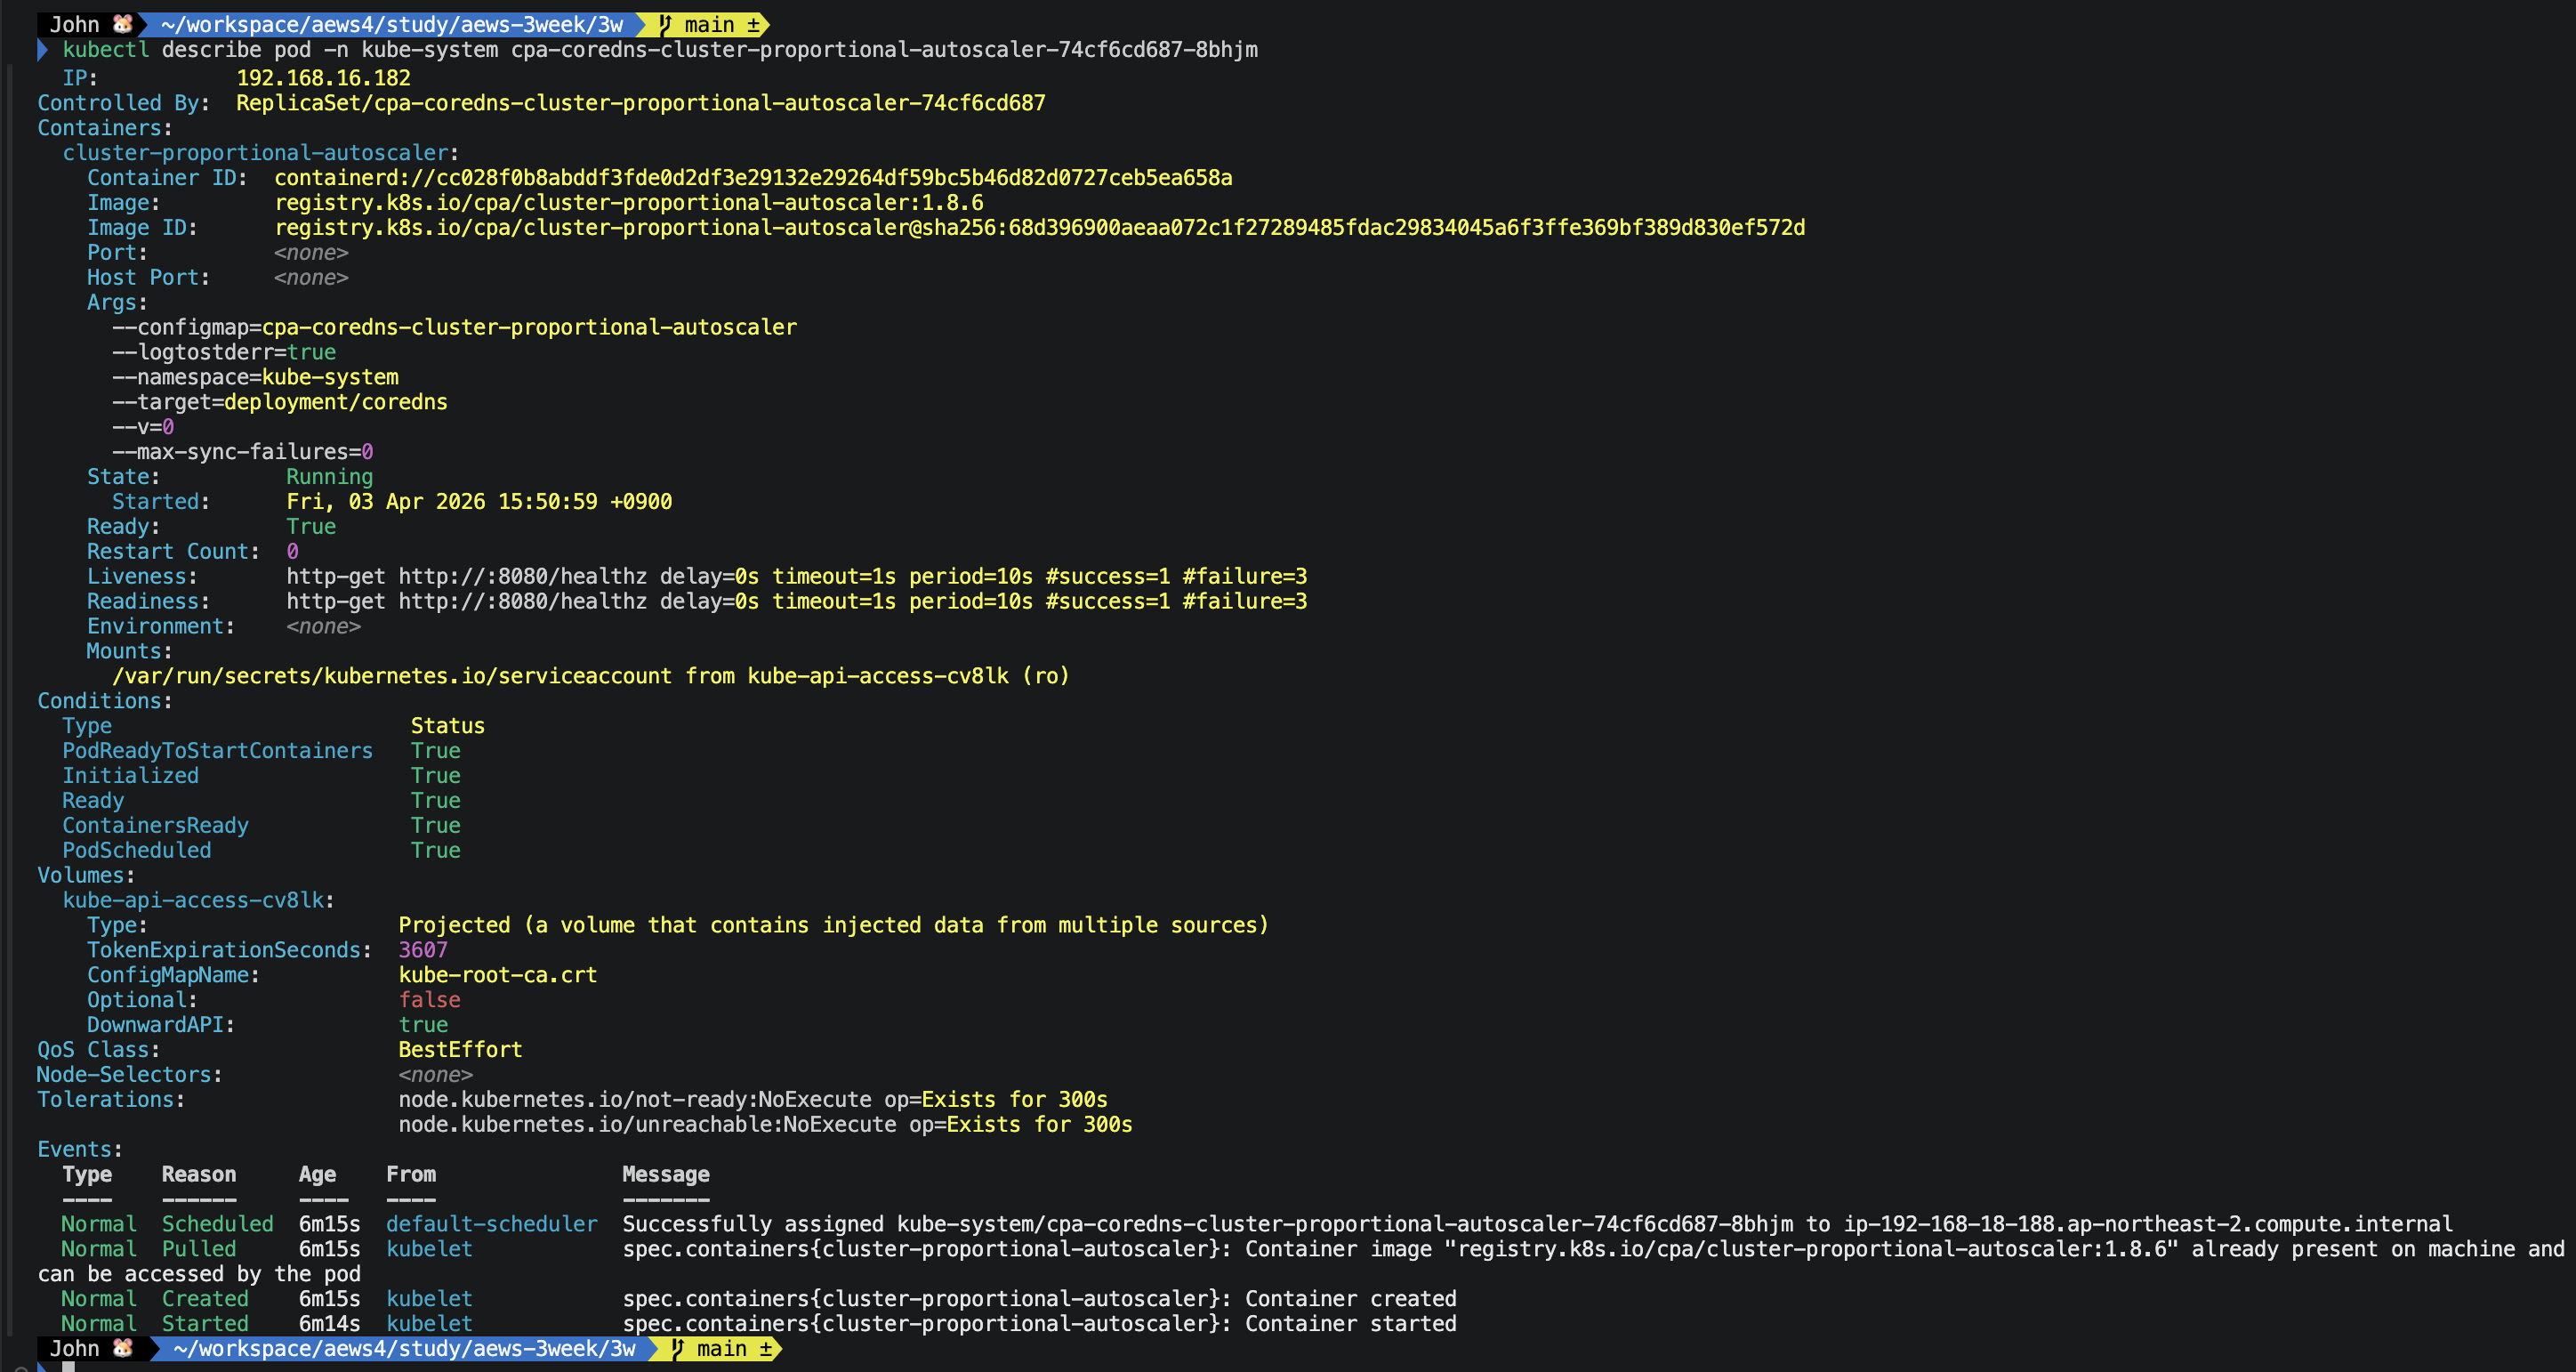Click the ± dirty marker in bottom prompt

click(766, 1348)
